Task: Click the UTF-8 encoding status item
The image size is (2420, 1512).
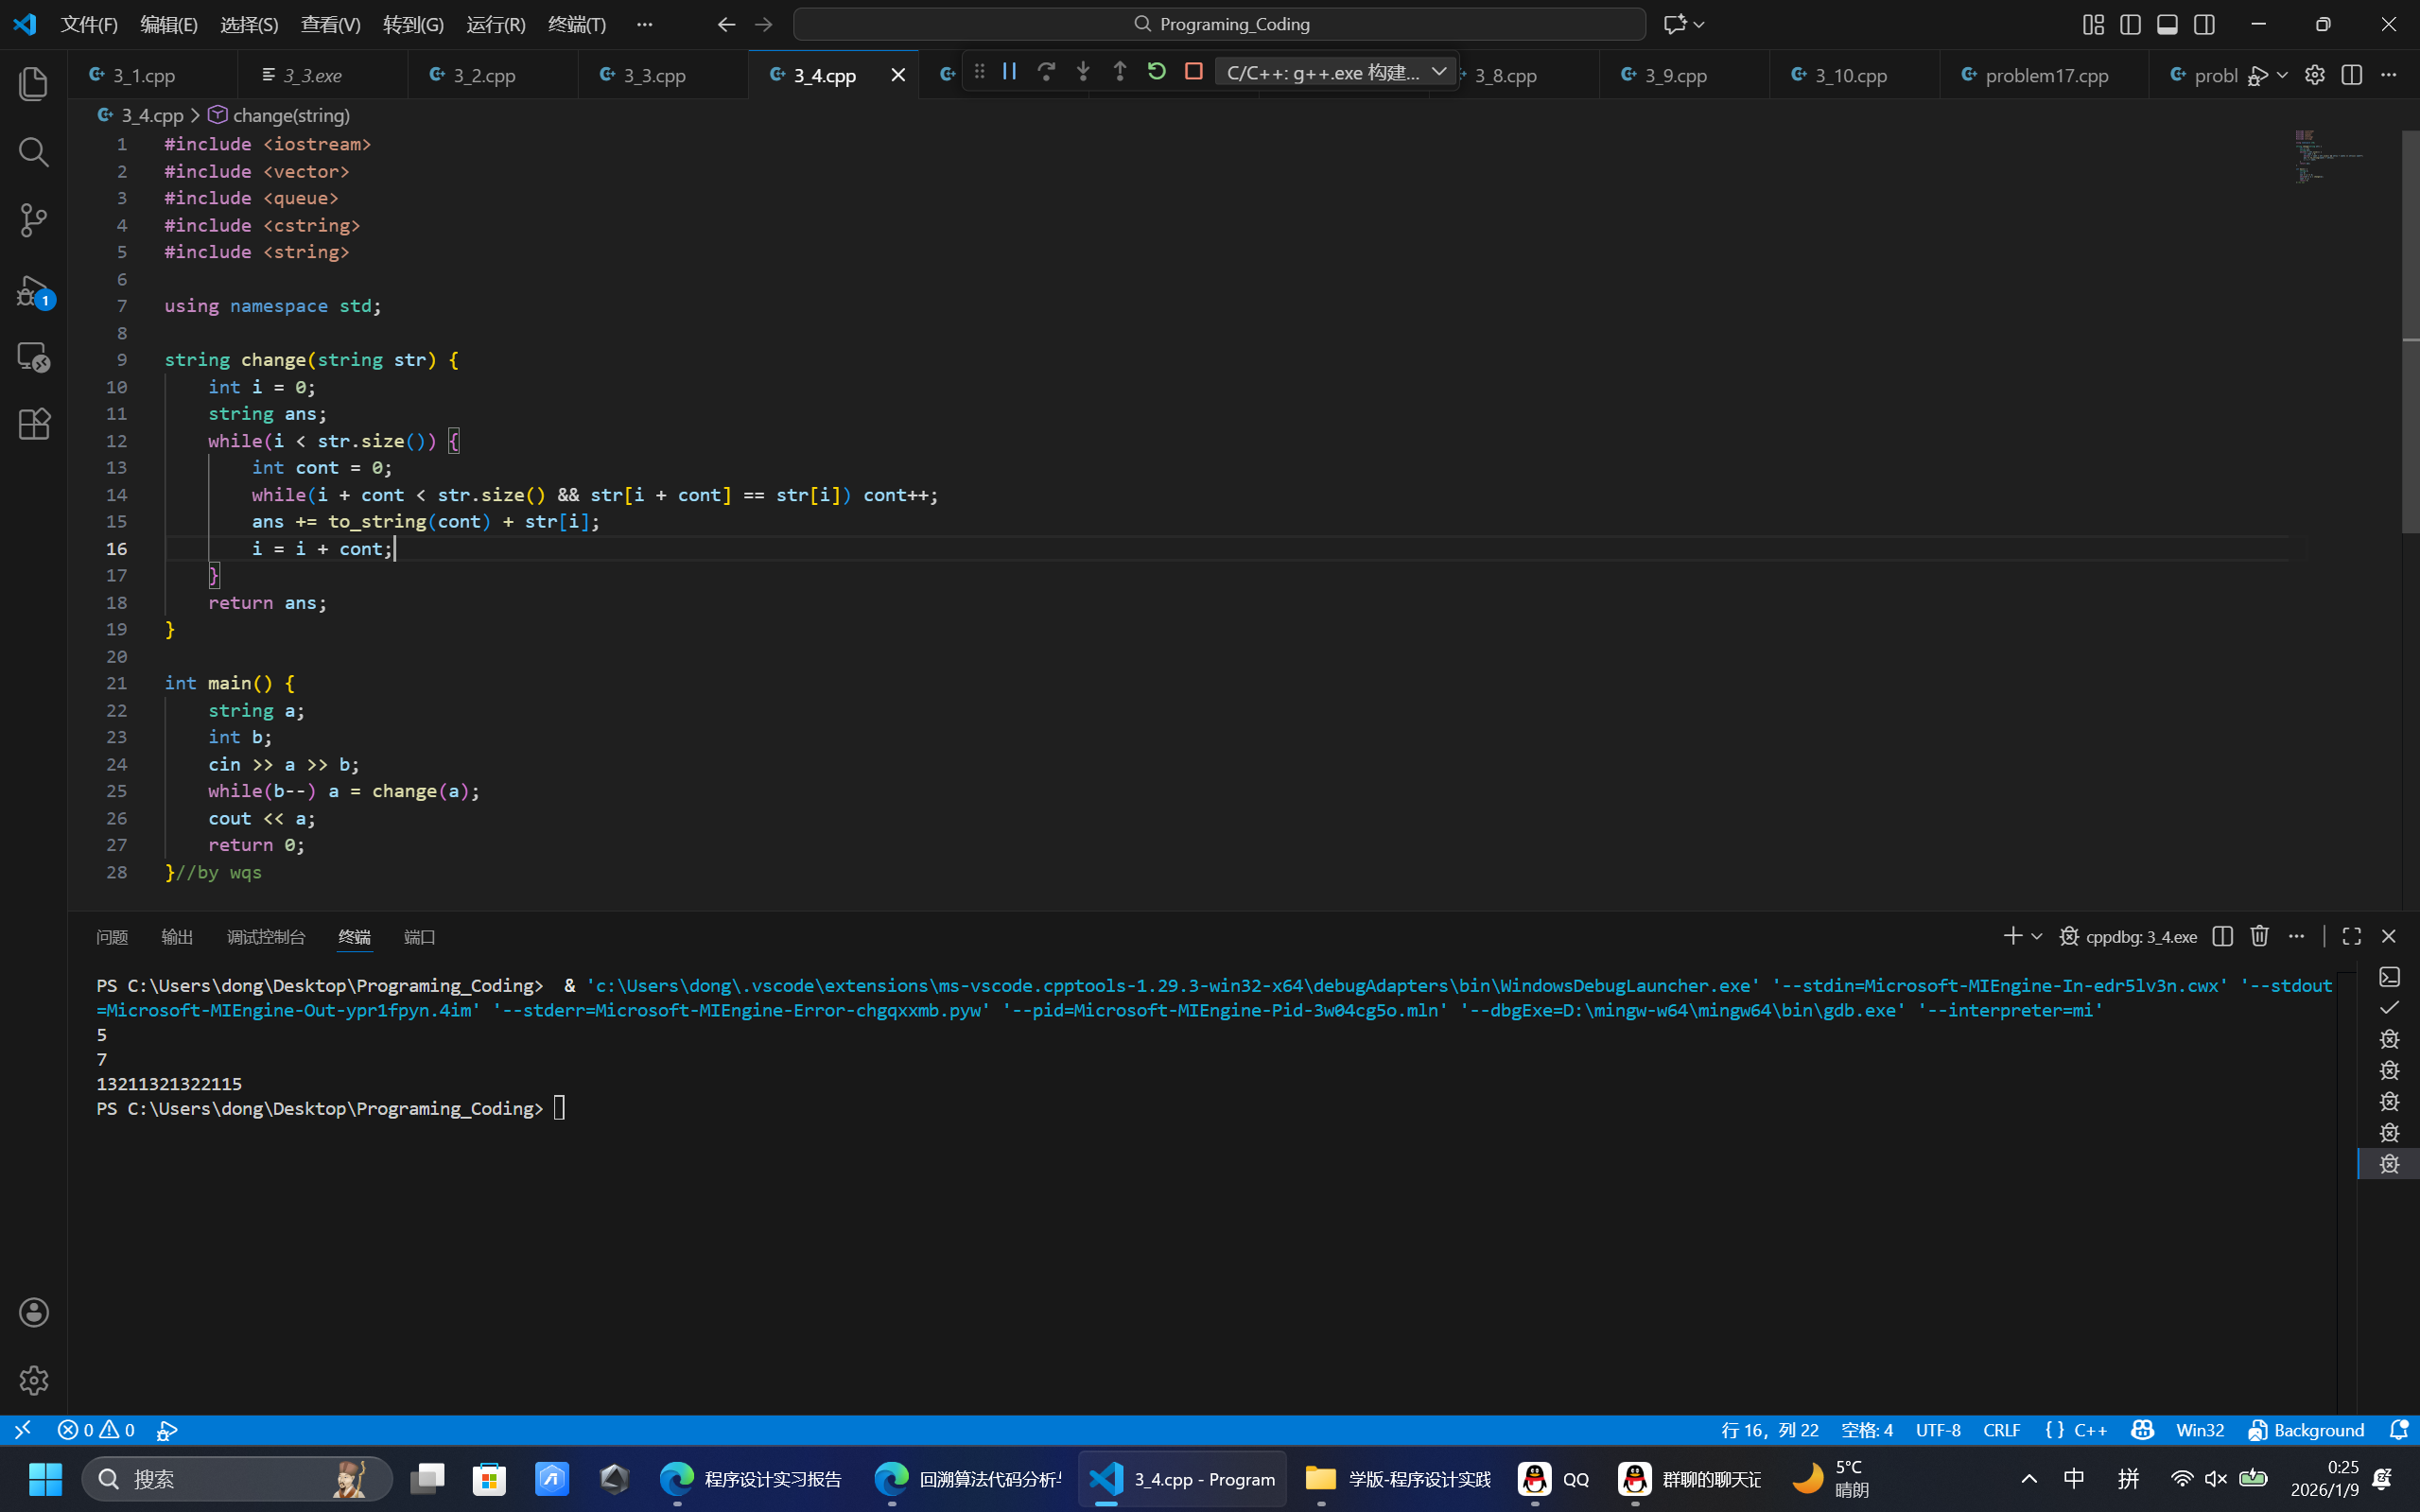Action: click(1937, 1430)
